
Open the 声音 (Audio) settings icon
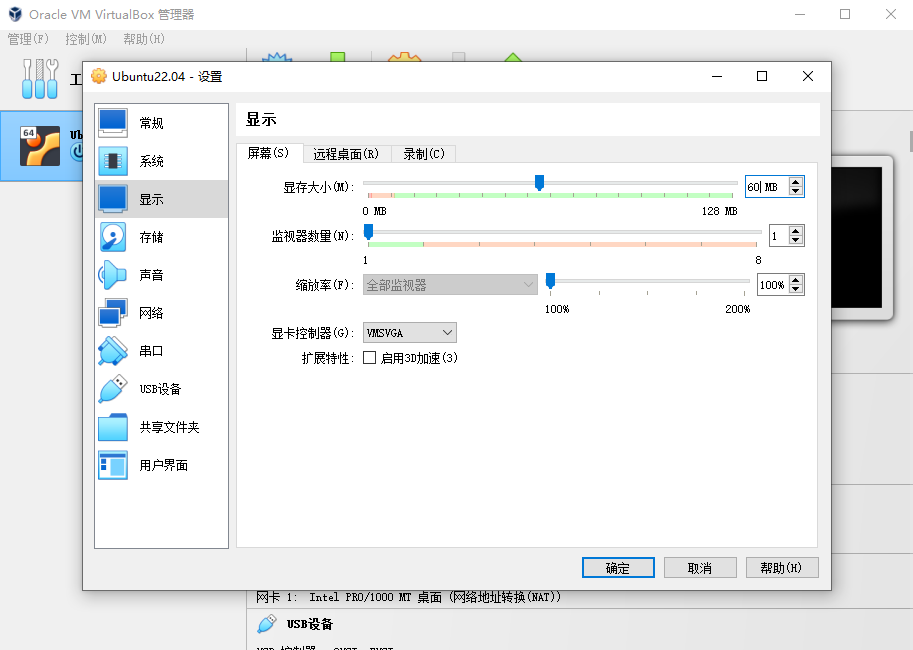[x=113, y=275]
